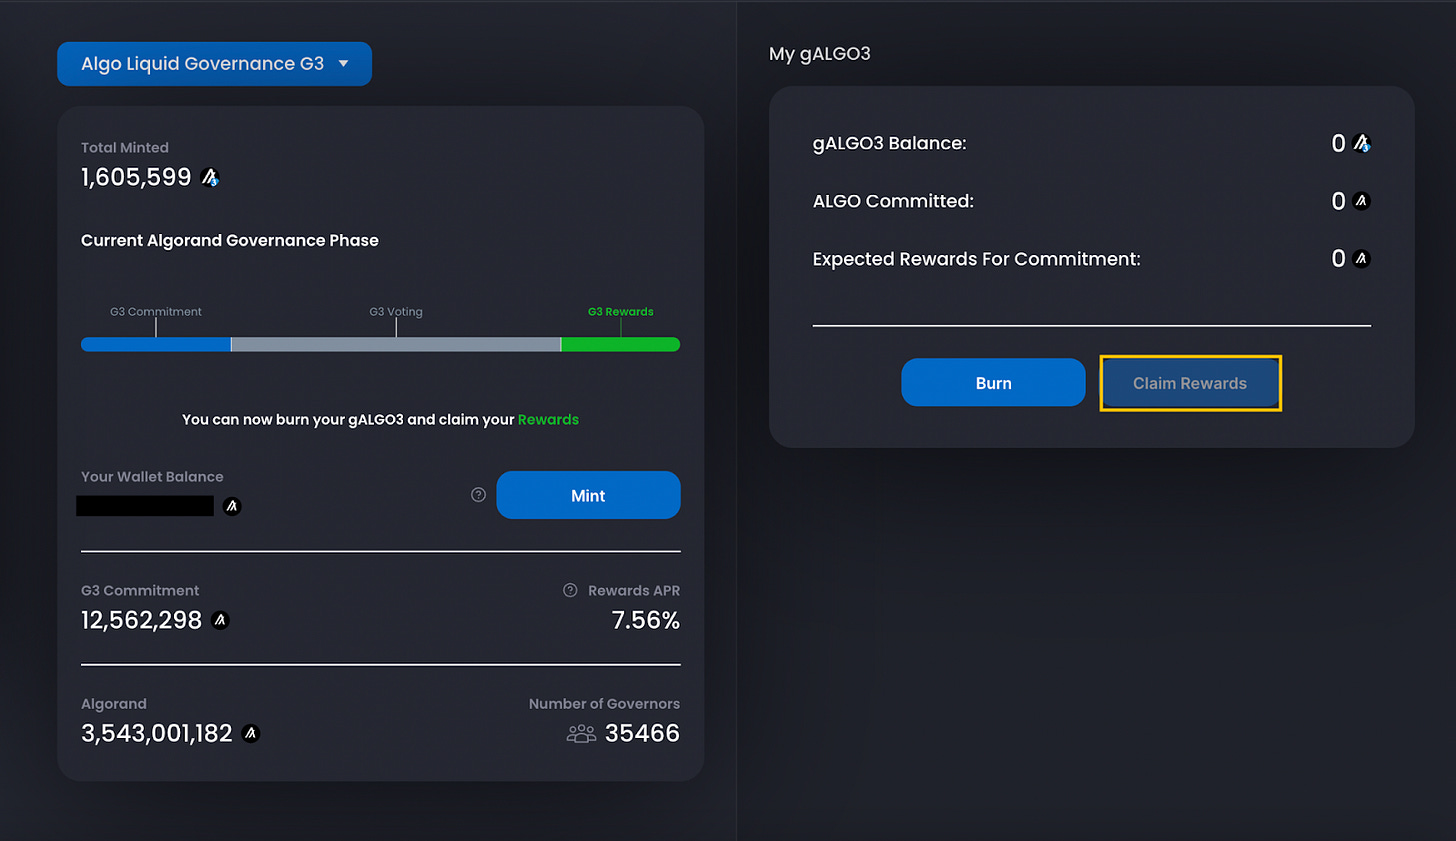The height and width of the screenshot is (841, 1456).
Task: Click the Algo icon beside Expected Rewards
Action: (1361, 259)
